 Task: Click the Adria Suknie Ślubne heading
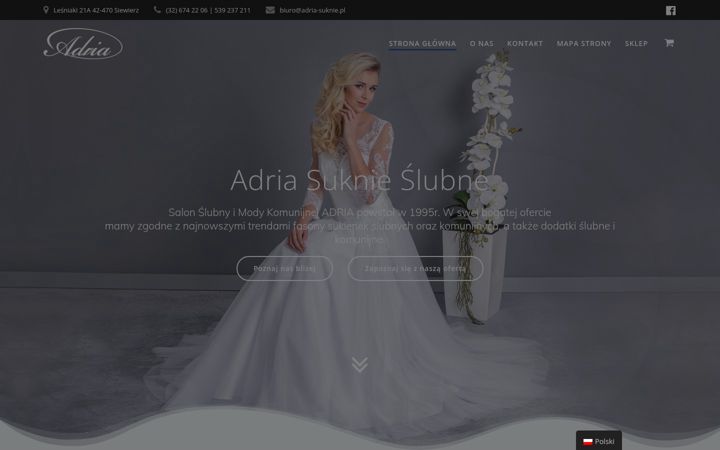[x=360, y=180]
